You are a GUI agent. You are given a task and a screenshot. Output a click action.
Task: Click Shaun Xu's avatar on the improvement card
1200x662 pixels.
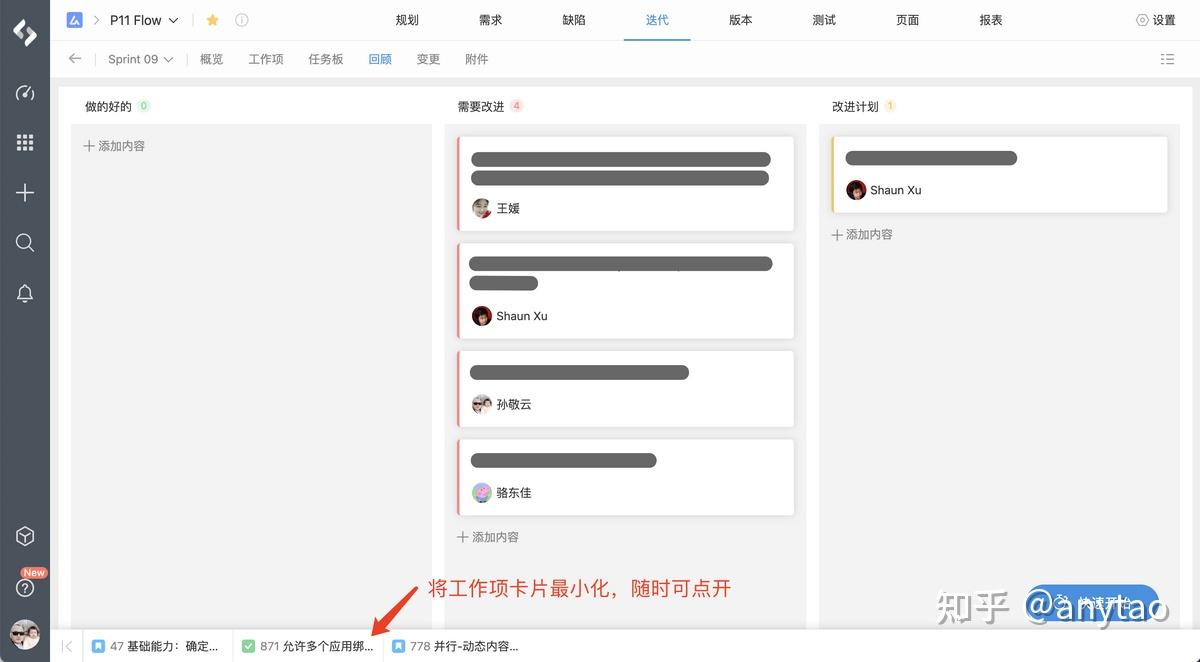pos(856,190)
